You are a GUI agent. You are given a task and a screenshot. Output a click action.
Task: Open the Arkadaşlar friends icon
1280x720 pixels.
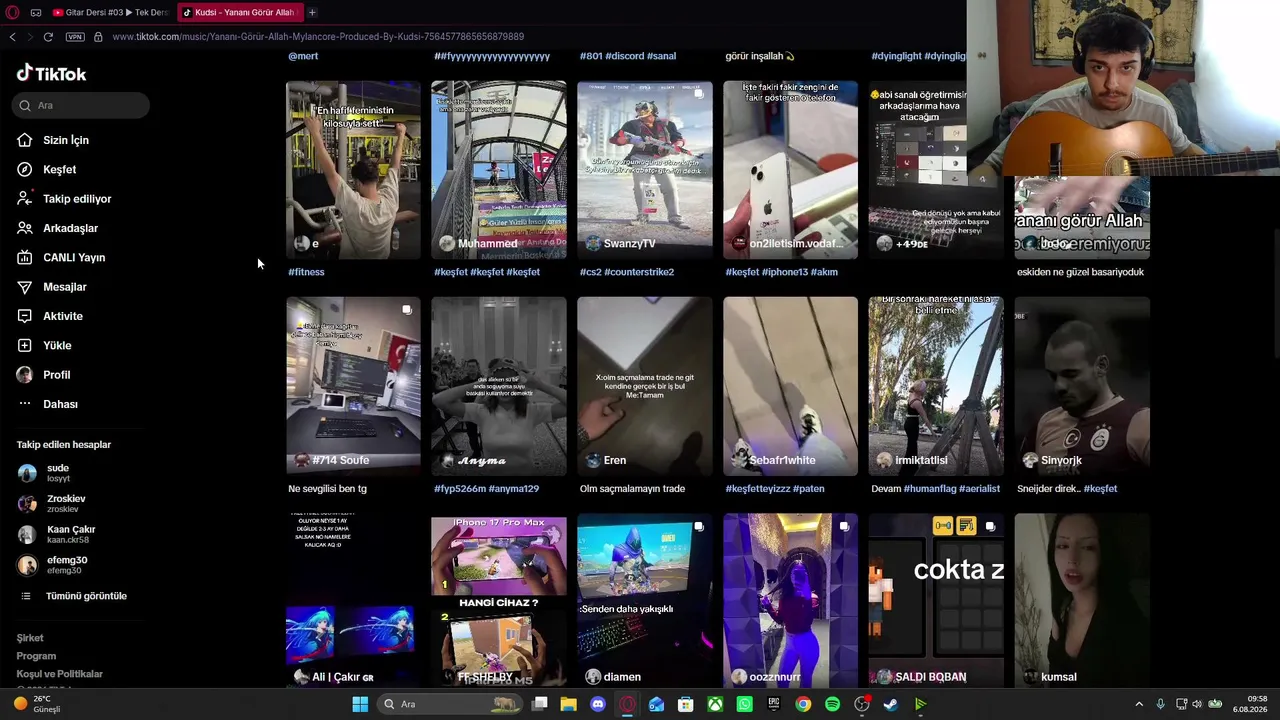[25, 228]
